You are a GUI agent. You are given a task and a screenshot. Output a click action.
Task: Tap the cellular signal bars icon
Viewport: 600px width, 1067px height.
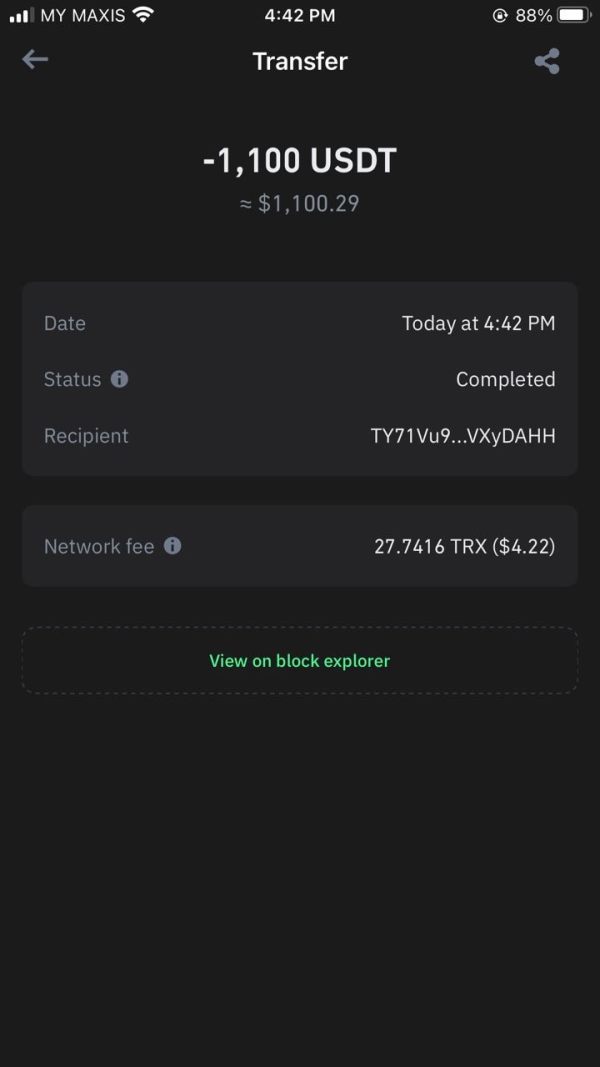pyautogui.click(x=21, y=15)
